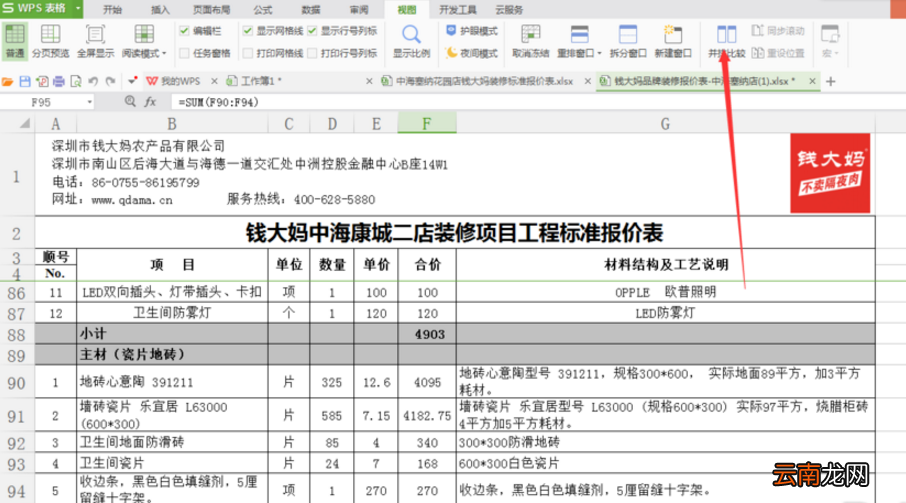Print using the printer icon
906x503 pixels.
point(58,81)
